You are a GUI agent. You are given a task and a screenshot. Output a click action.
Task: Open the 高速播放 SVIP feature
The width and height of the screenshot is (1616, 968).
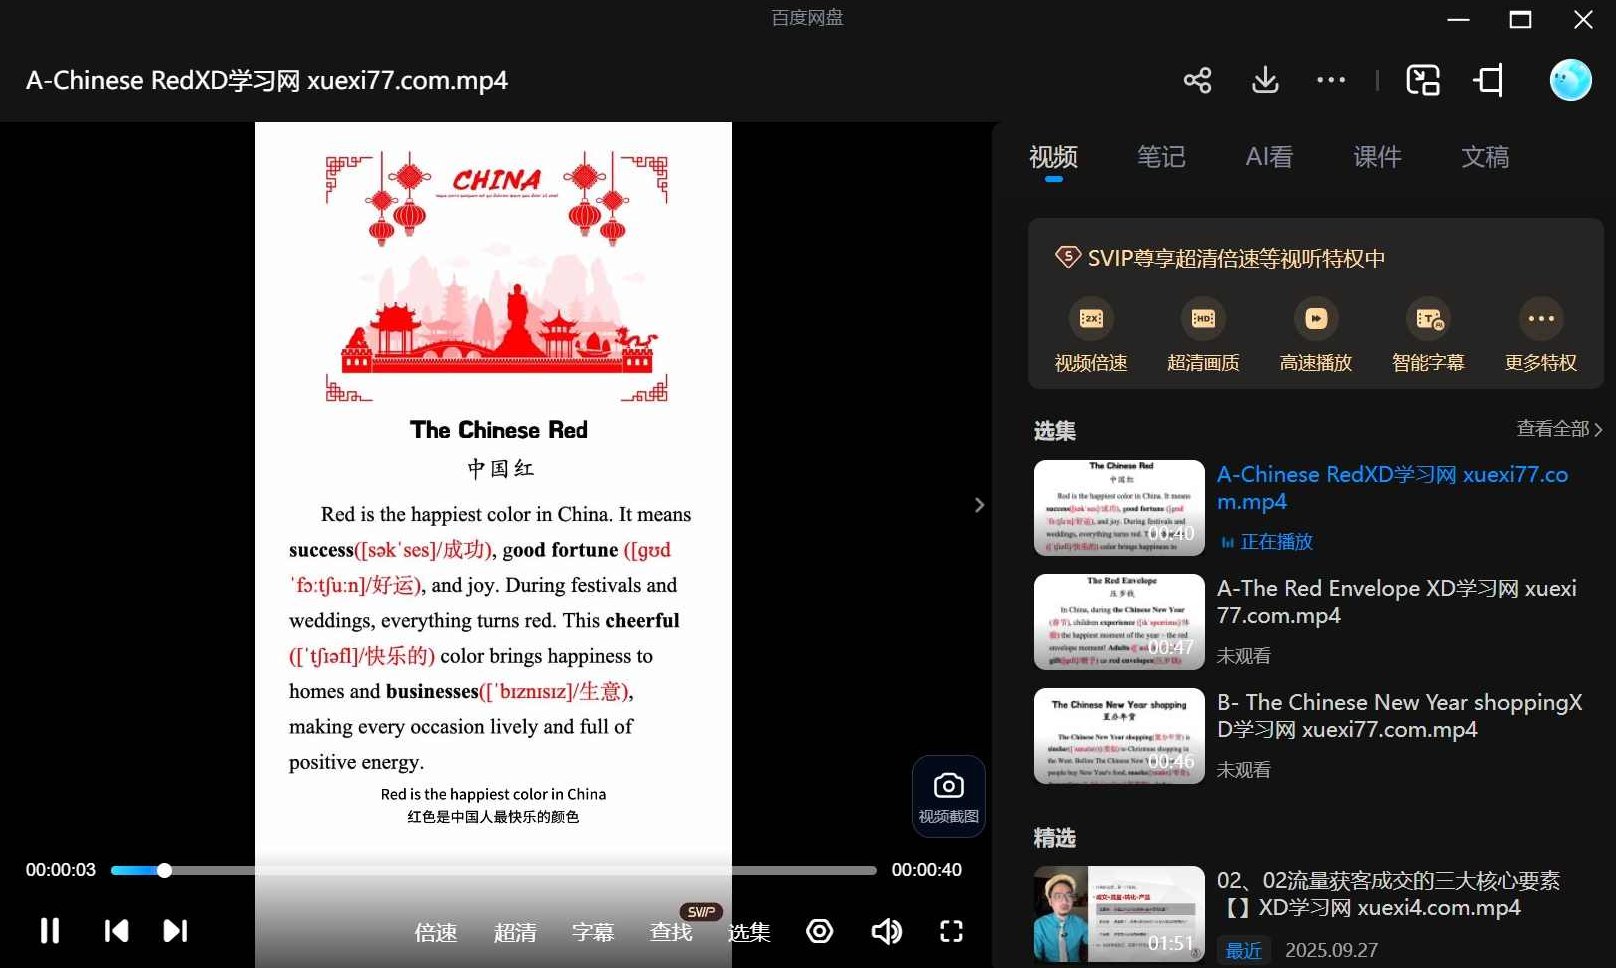click(x=1314, y=330)
